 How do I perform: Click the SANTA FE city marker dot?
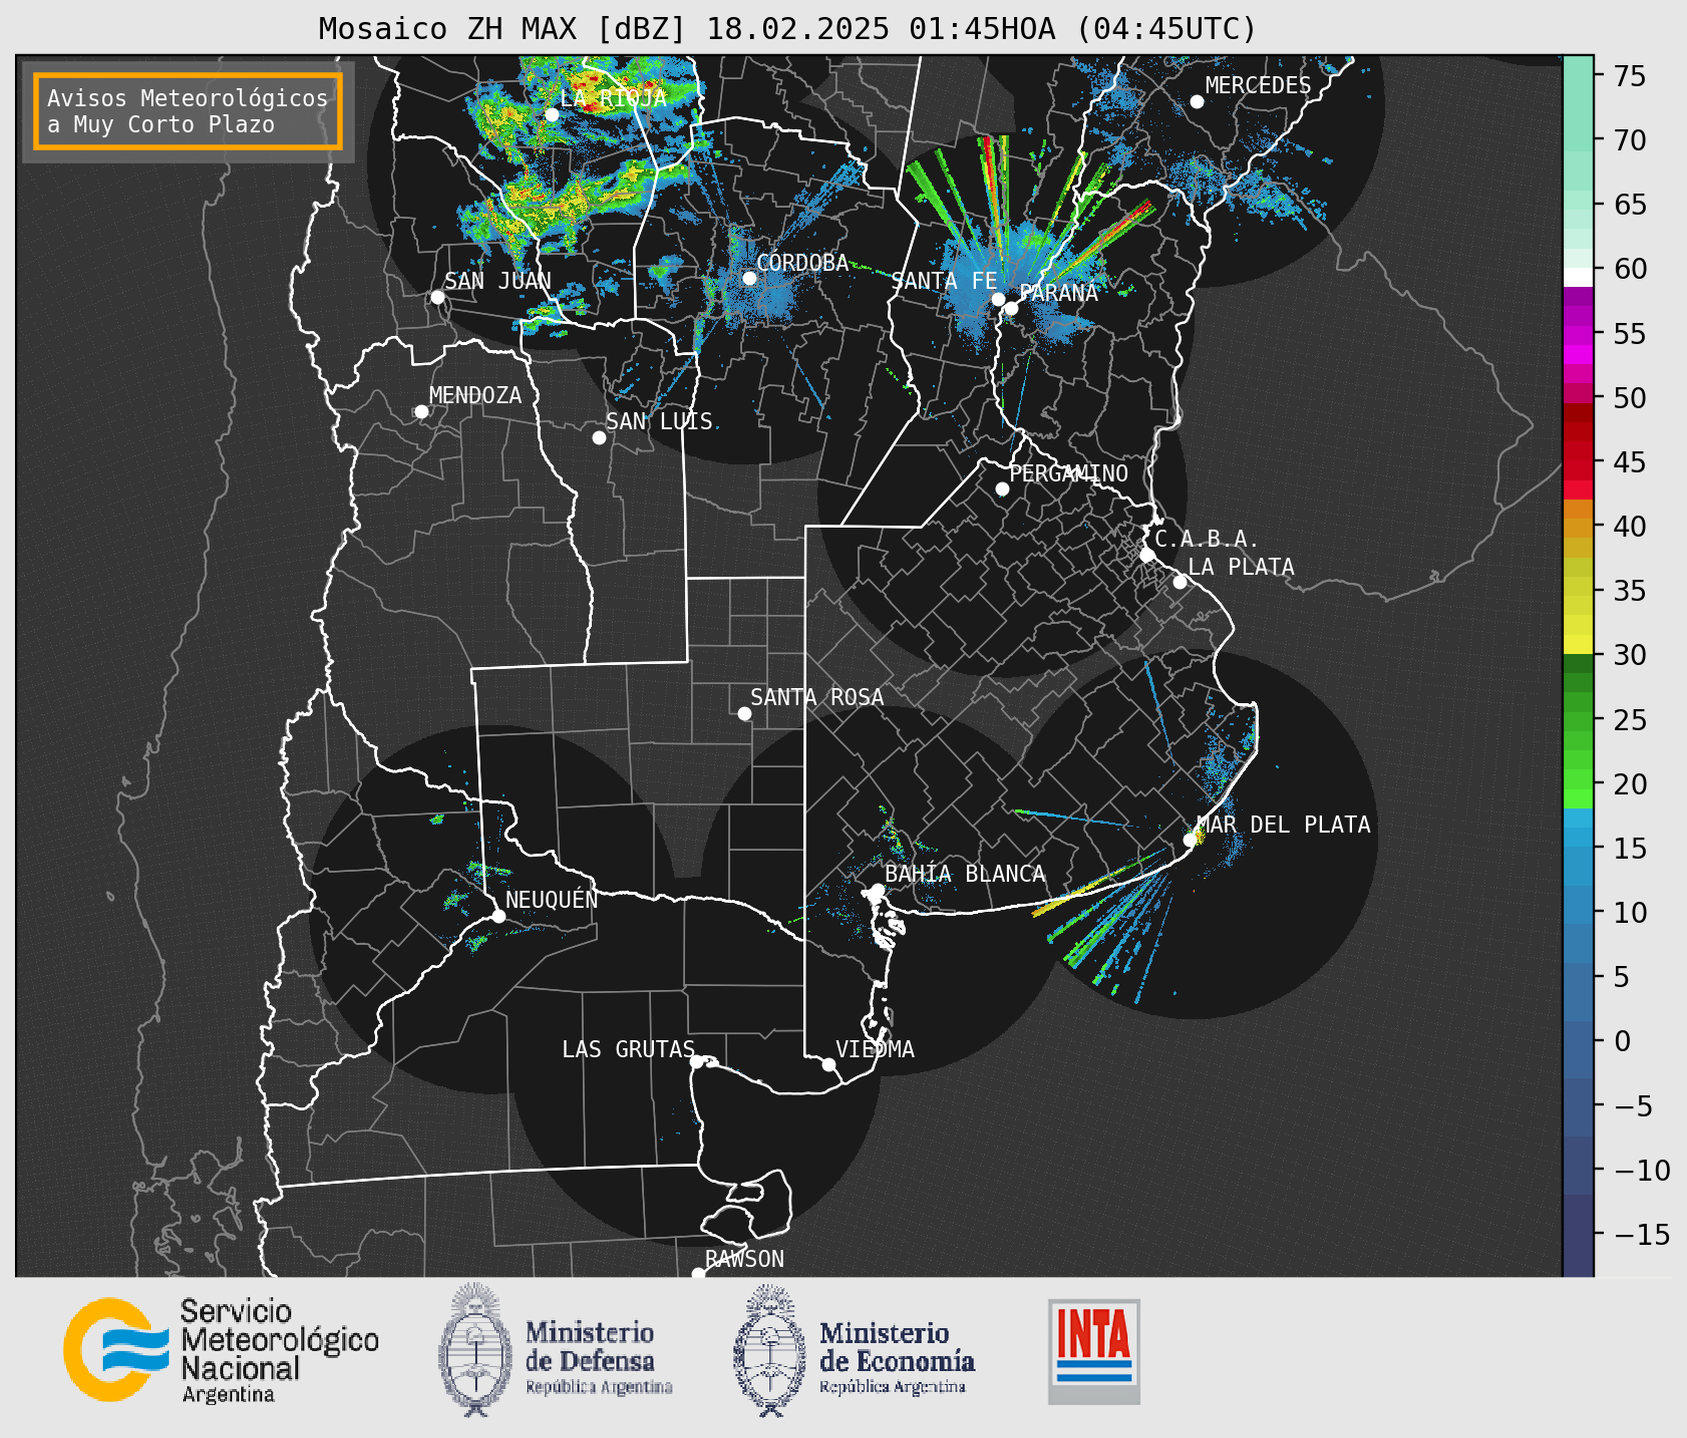[998, 299]
